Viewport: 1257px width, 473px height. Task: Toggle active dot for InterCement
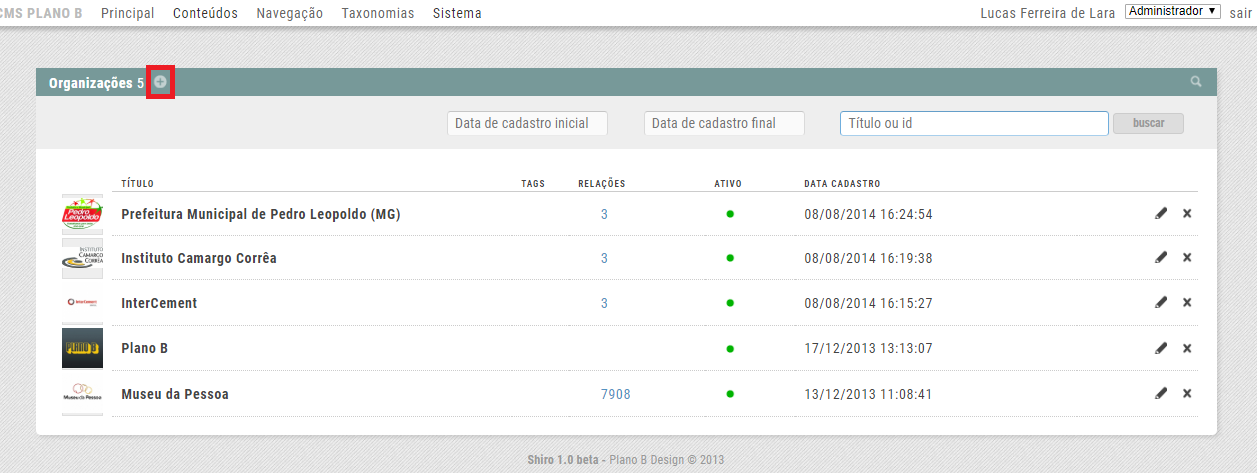click(730, 303)
